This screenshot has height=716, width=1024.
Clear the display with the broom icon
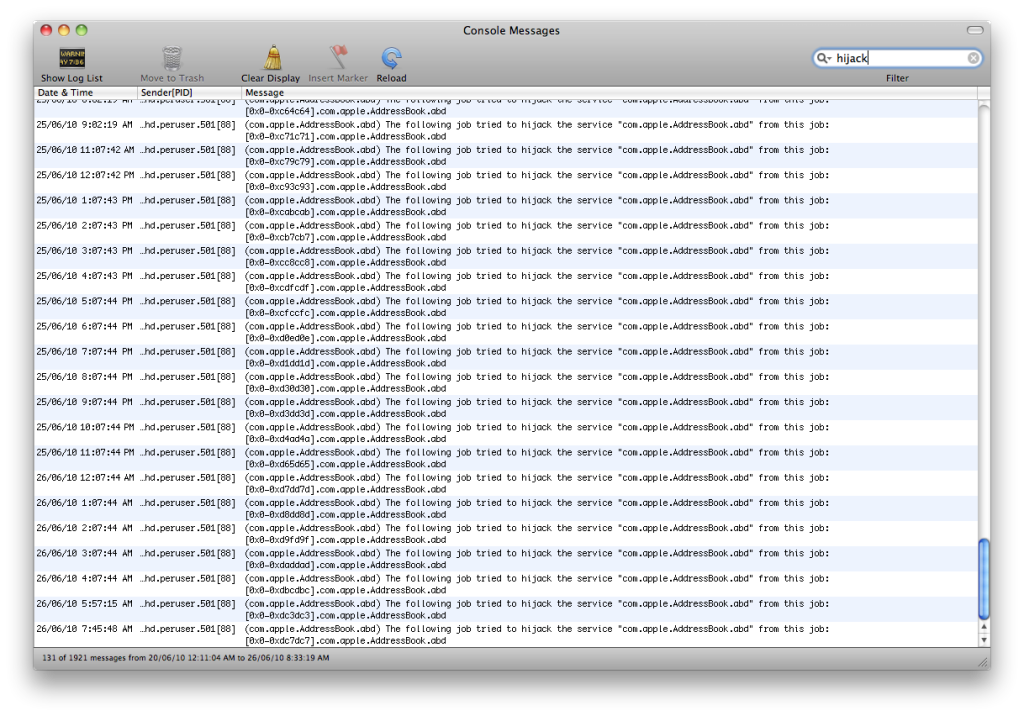[273, 57]
